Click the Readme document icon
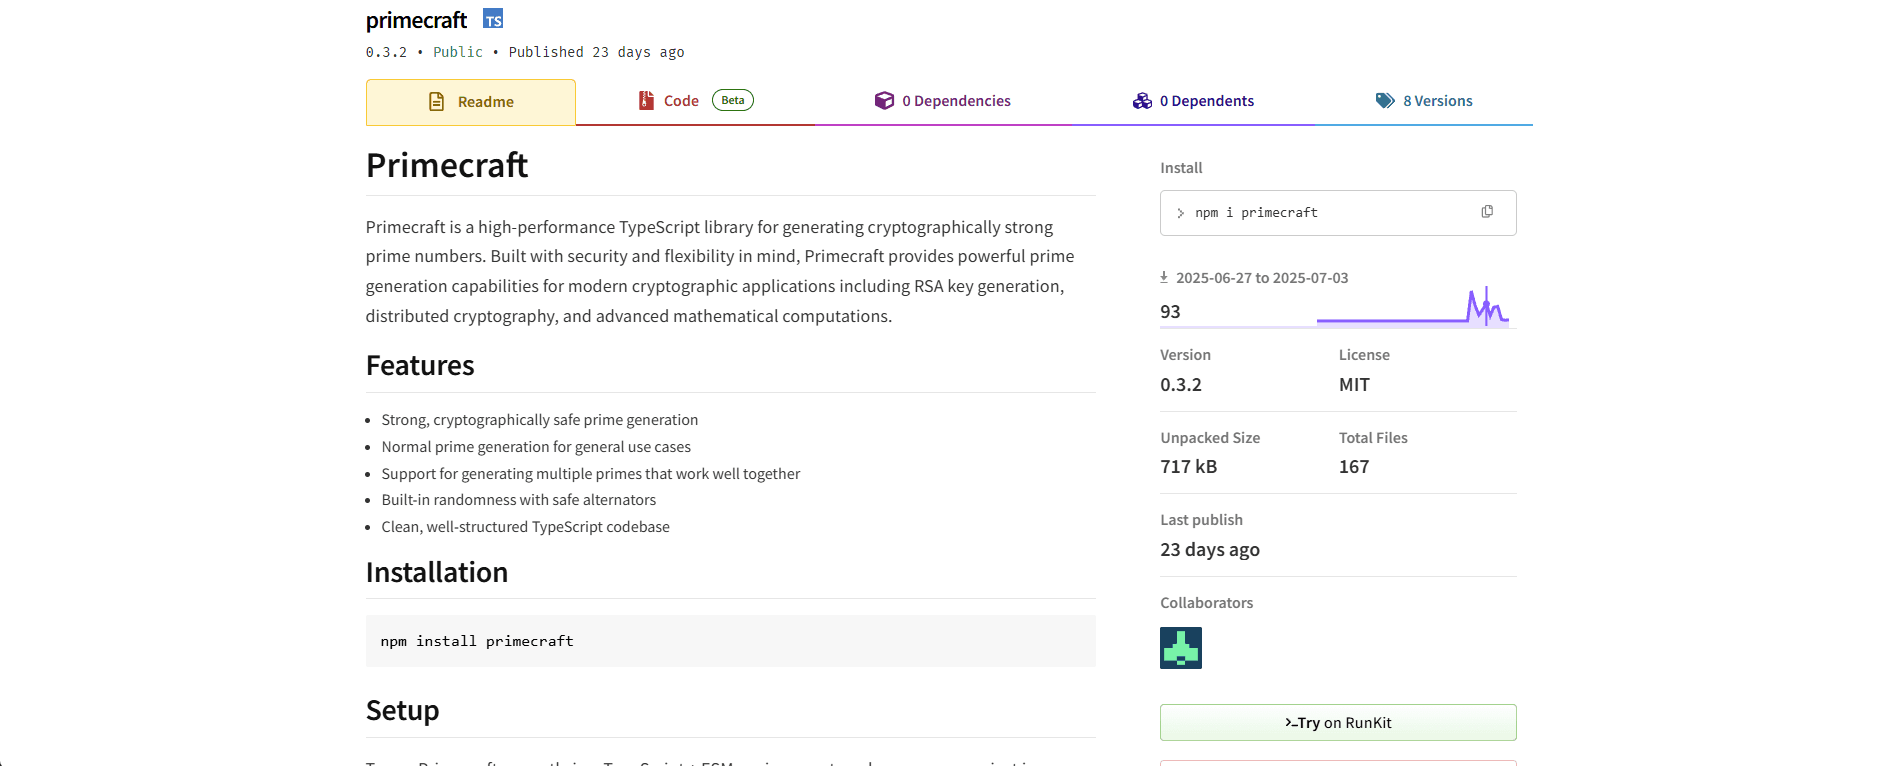 [436, 102]
